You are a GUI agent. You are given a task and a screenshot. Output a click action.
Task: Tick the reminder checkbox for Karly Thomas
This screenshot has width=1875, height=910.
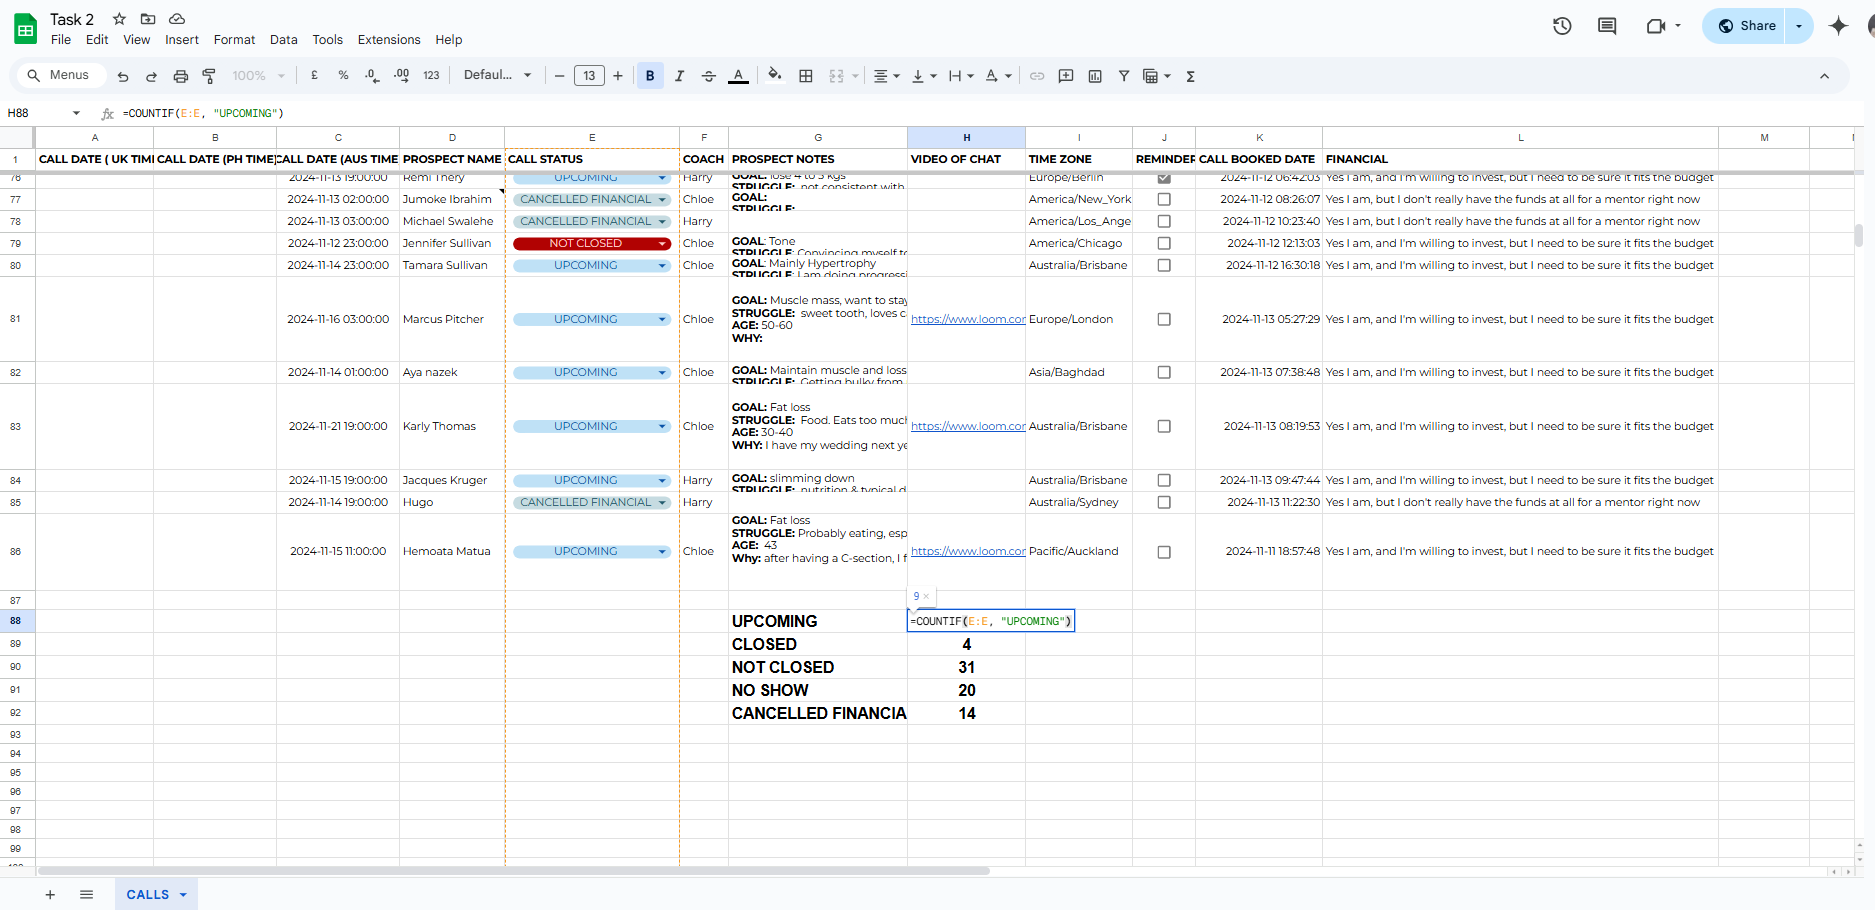(1164, 426)
